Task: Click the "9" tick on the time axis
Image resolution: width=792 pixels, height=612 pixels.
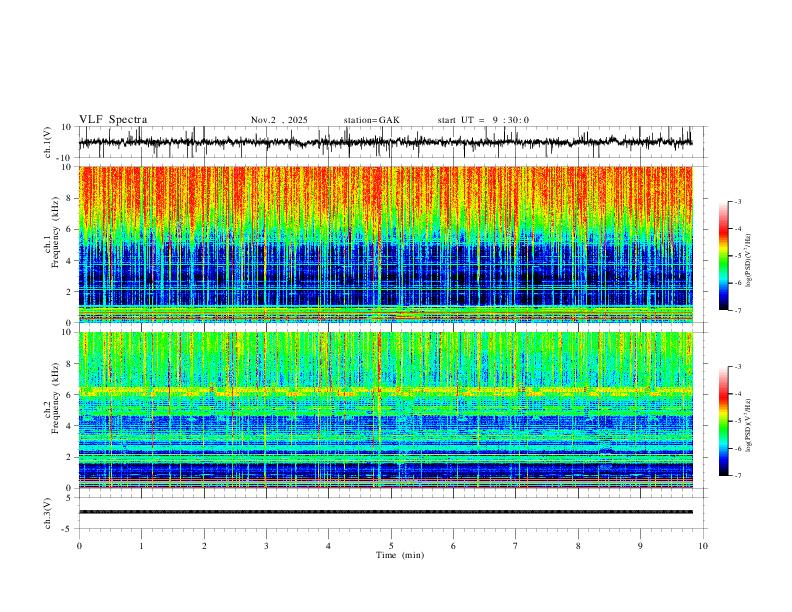Action: pos(640,546)
